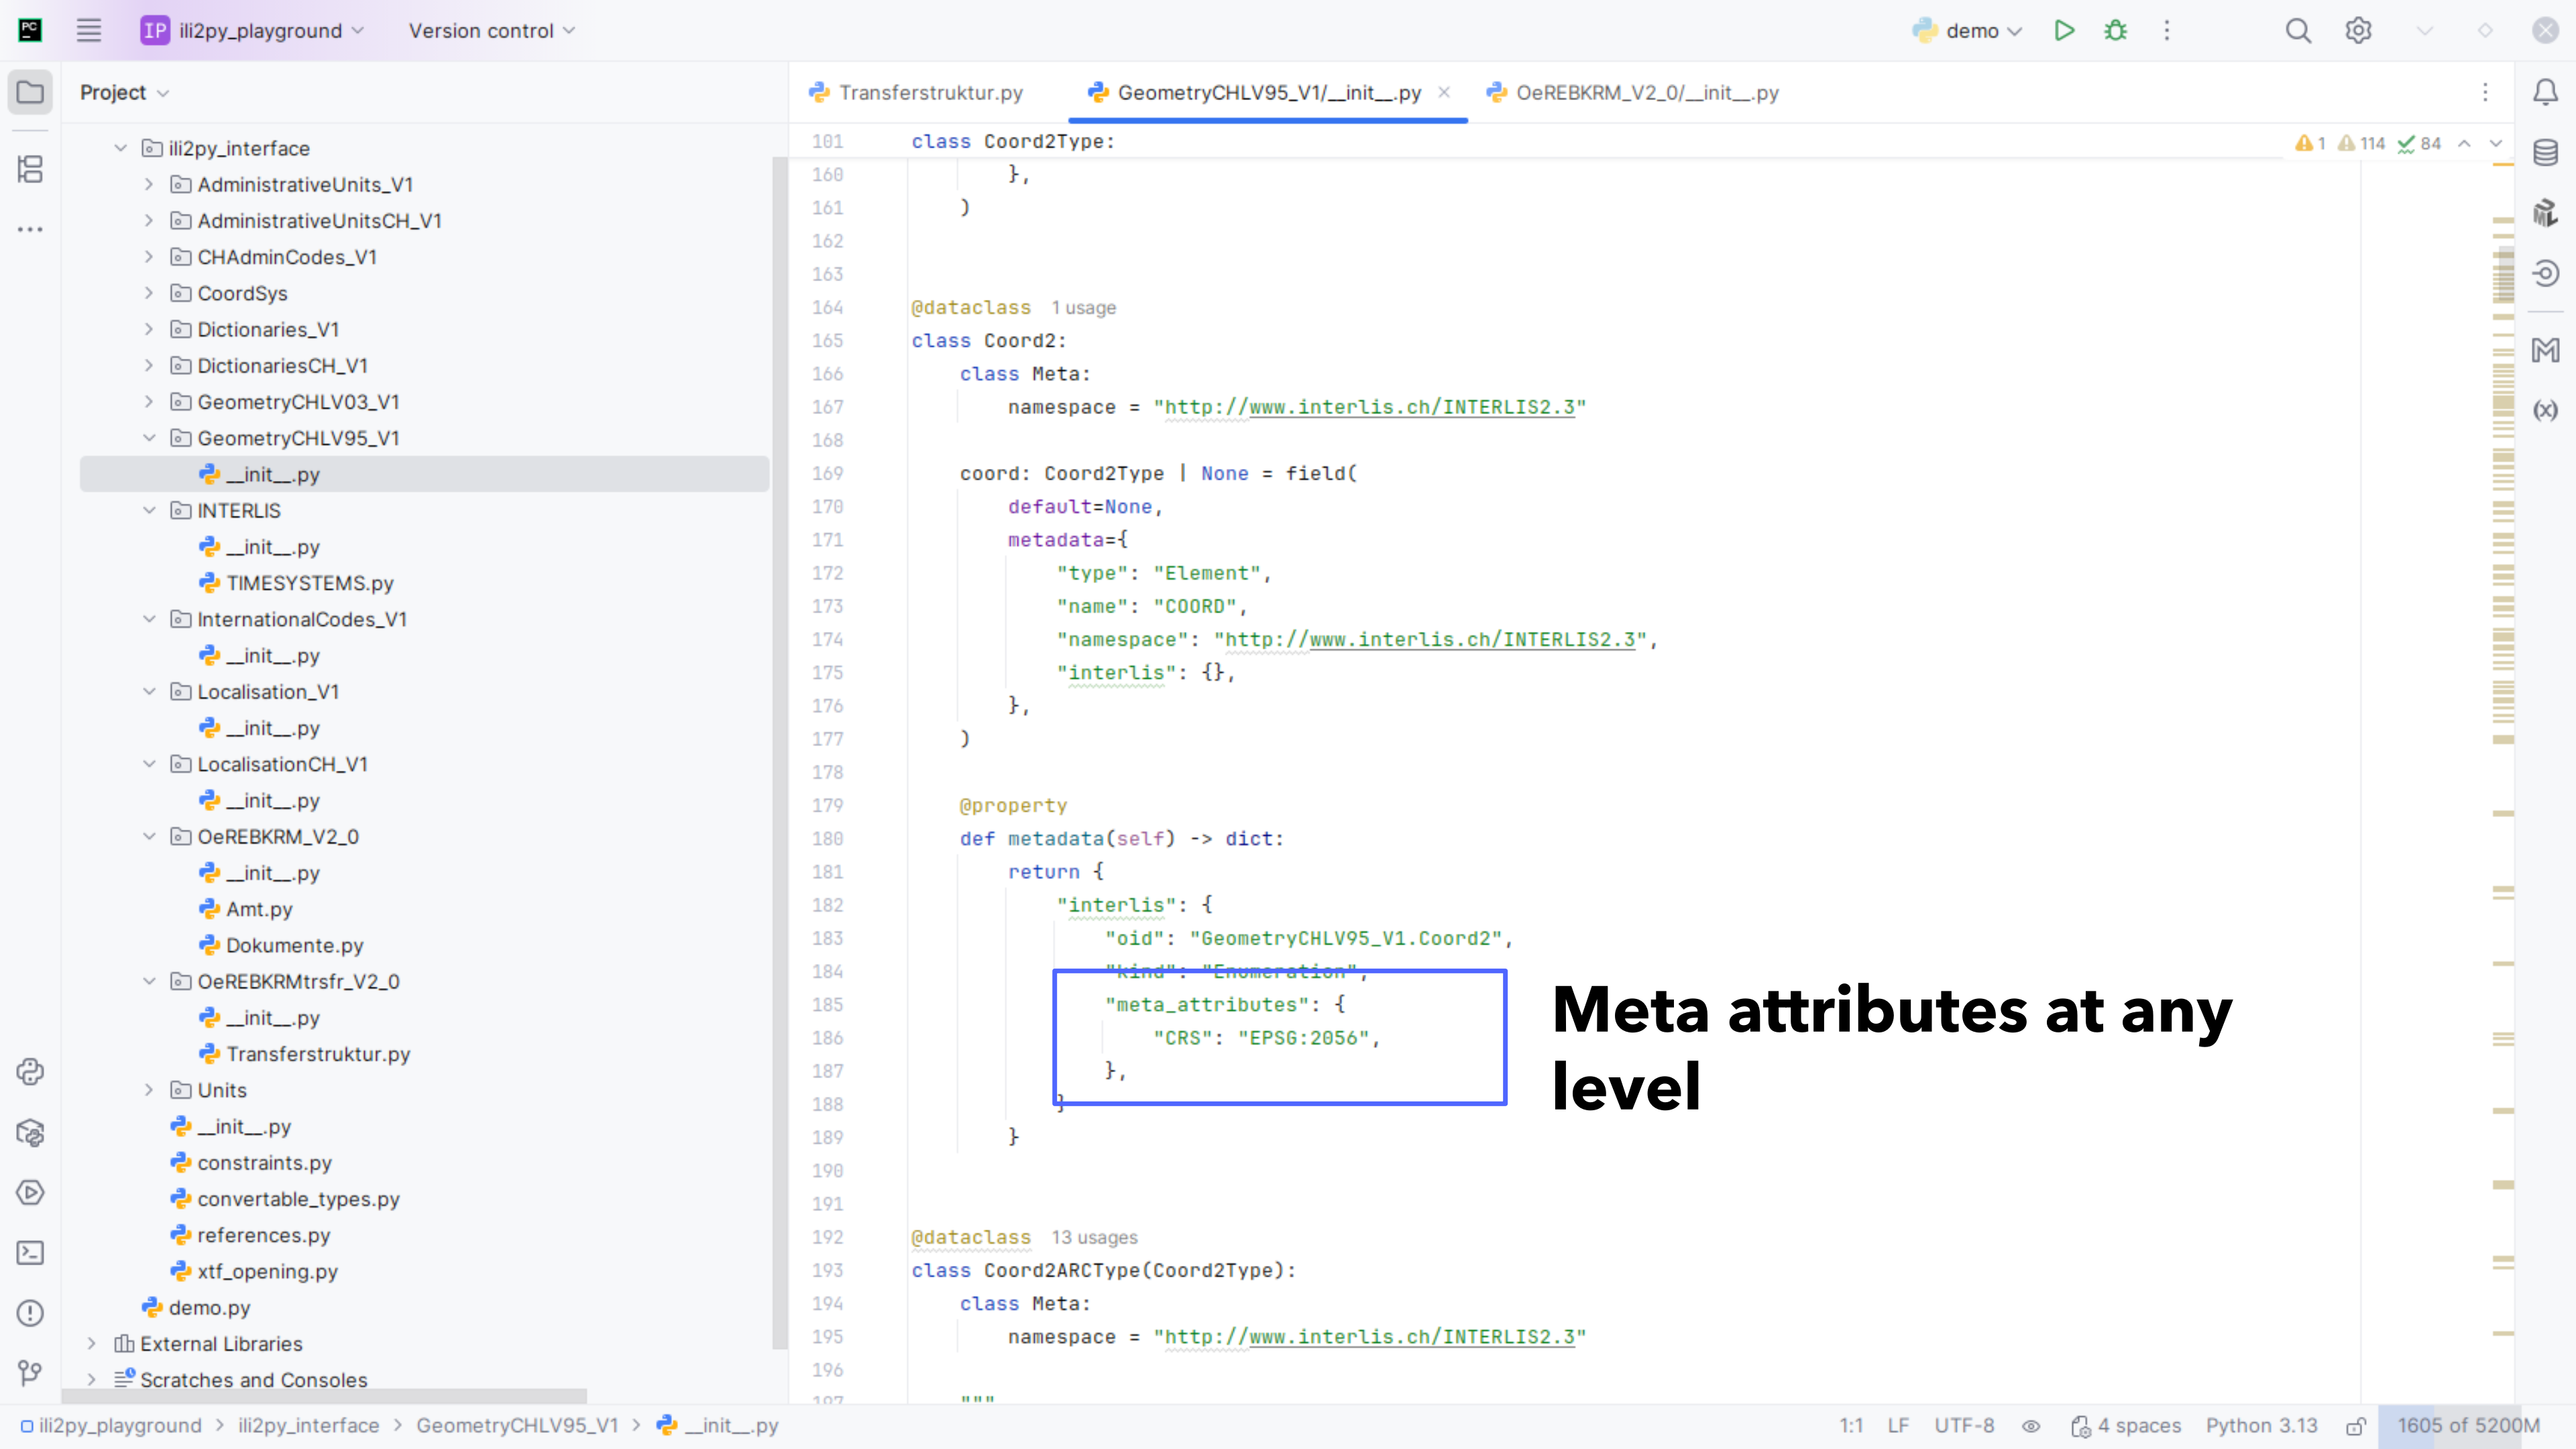Viewport: 2576px width, 1449px height.
Task: Toggle reader mode eye icon
Action: [x=2031, y=1426]
